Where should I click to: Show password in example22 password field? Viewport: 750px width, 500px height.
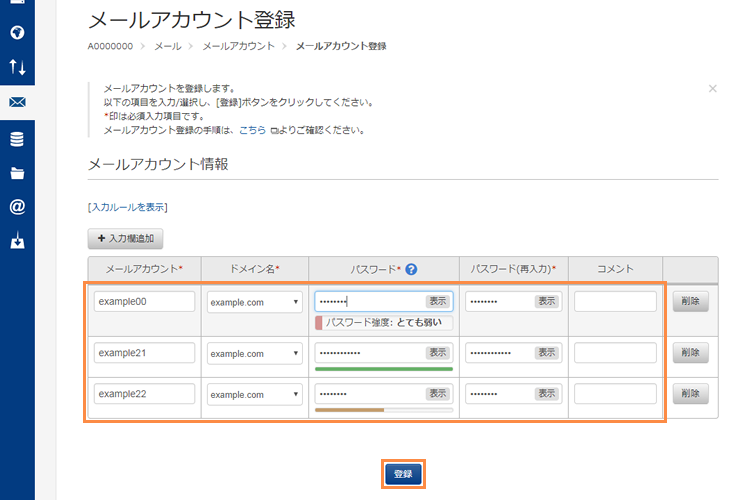pyautogui.click(x=438, y=393)
